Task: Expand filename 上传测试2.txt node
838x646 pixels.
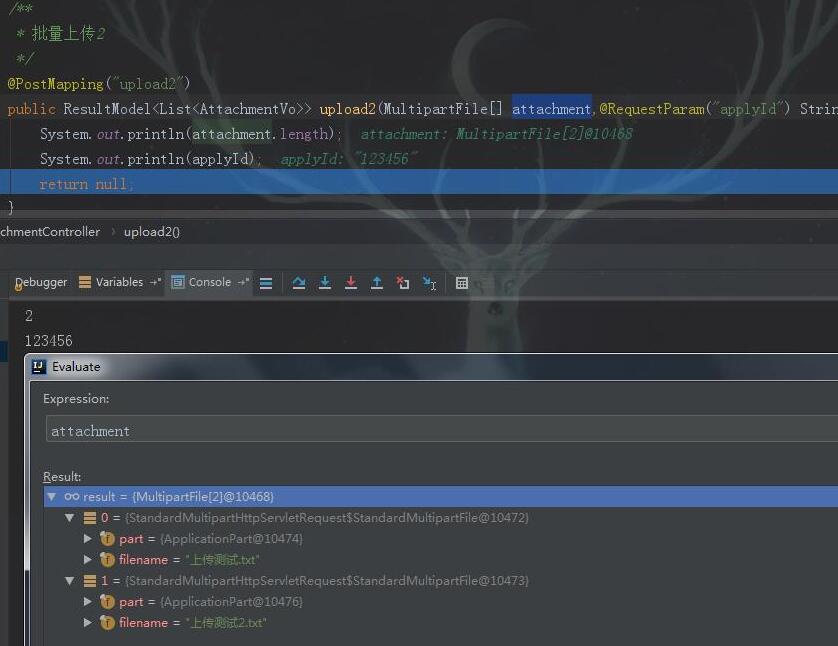Action: point(88,622)
